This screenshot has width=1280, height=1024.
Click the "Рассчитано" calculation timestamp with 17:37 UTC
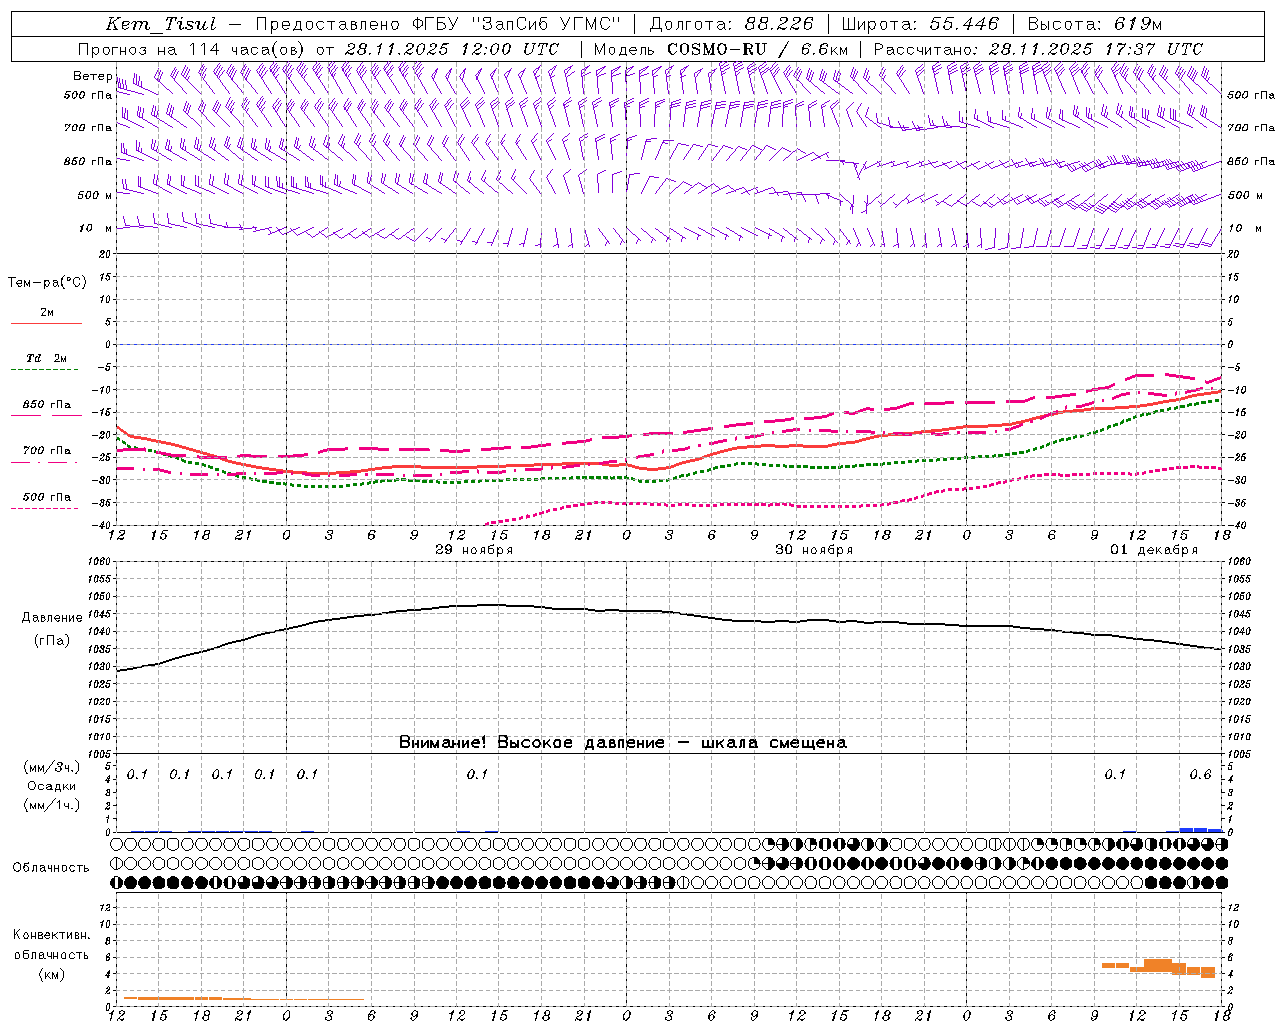(x=1038, y=49)
